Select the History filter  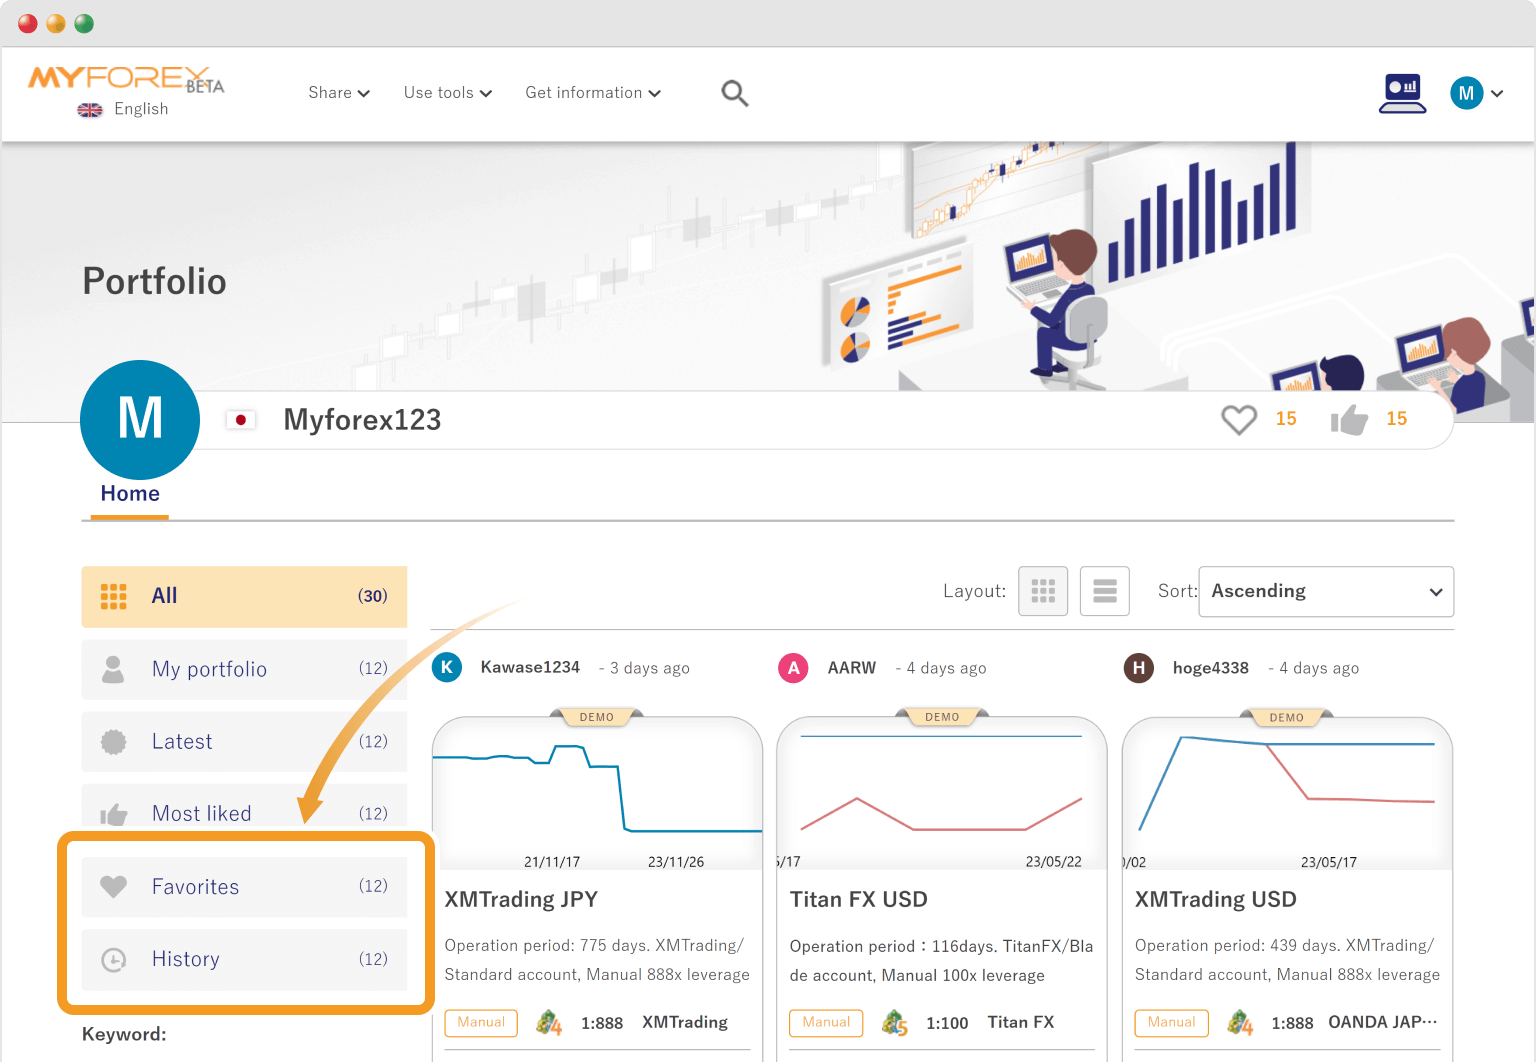pyautogui.click(x=244, y=960)
